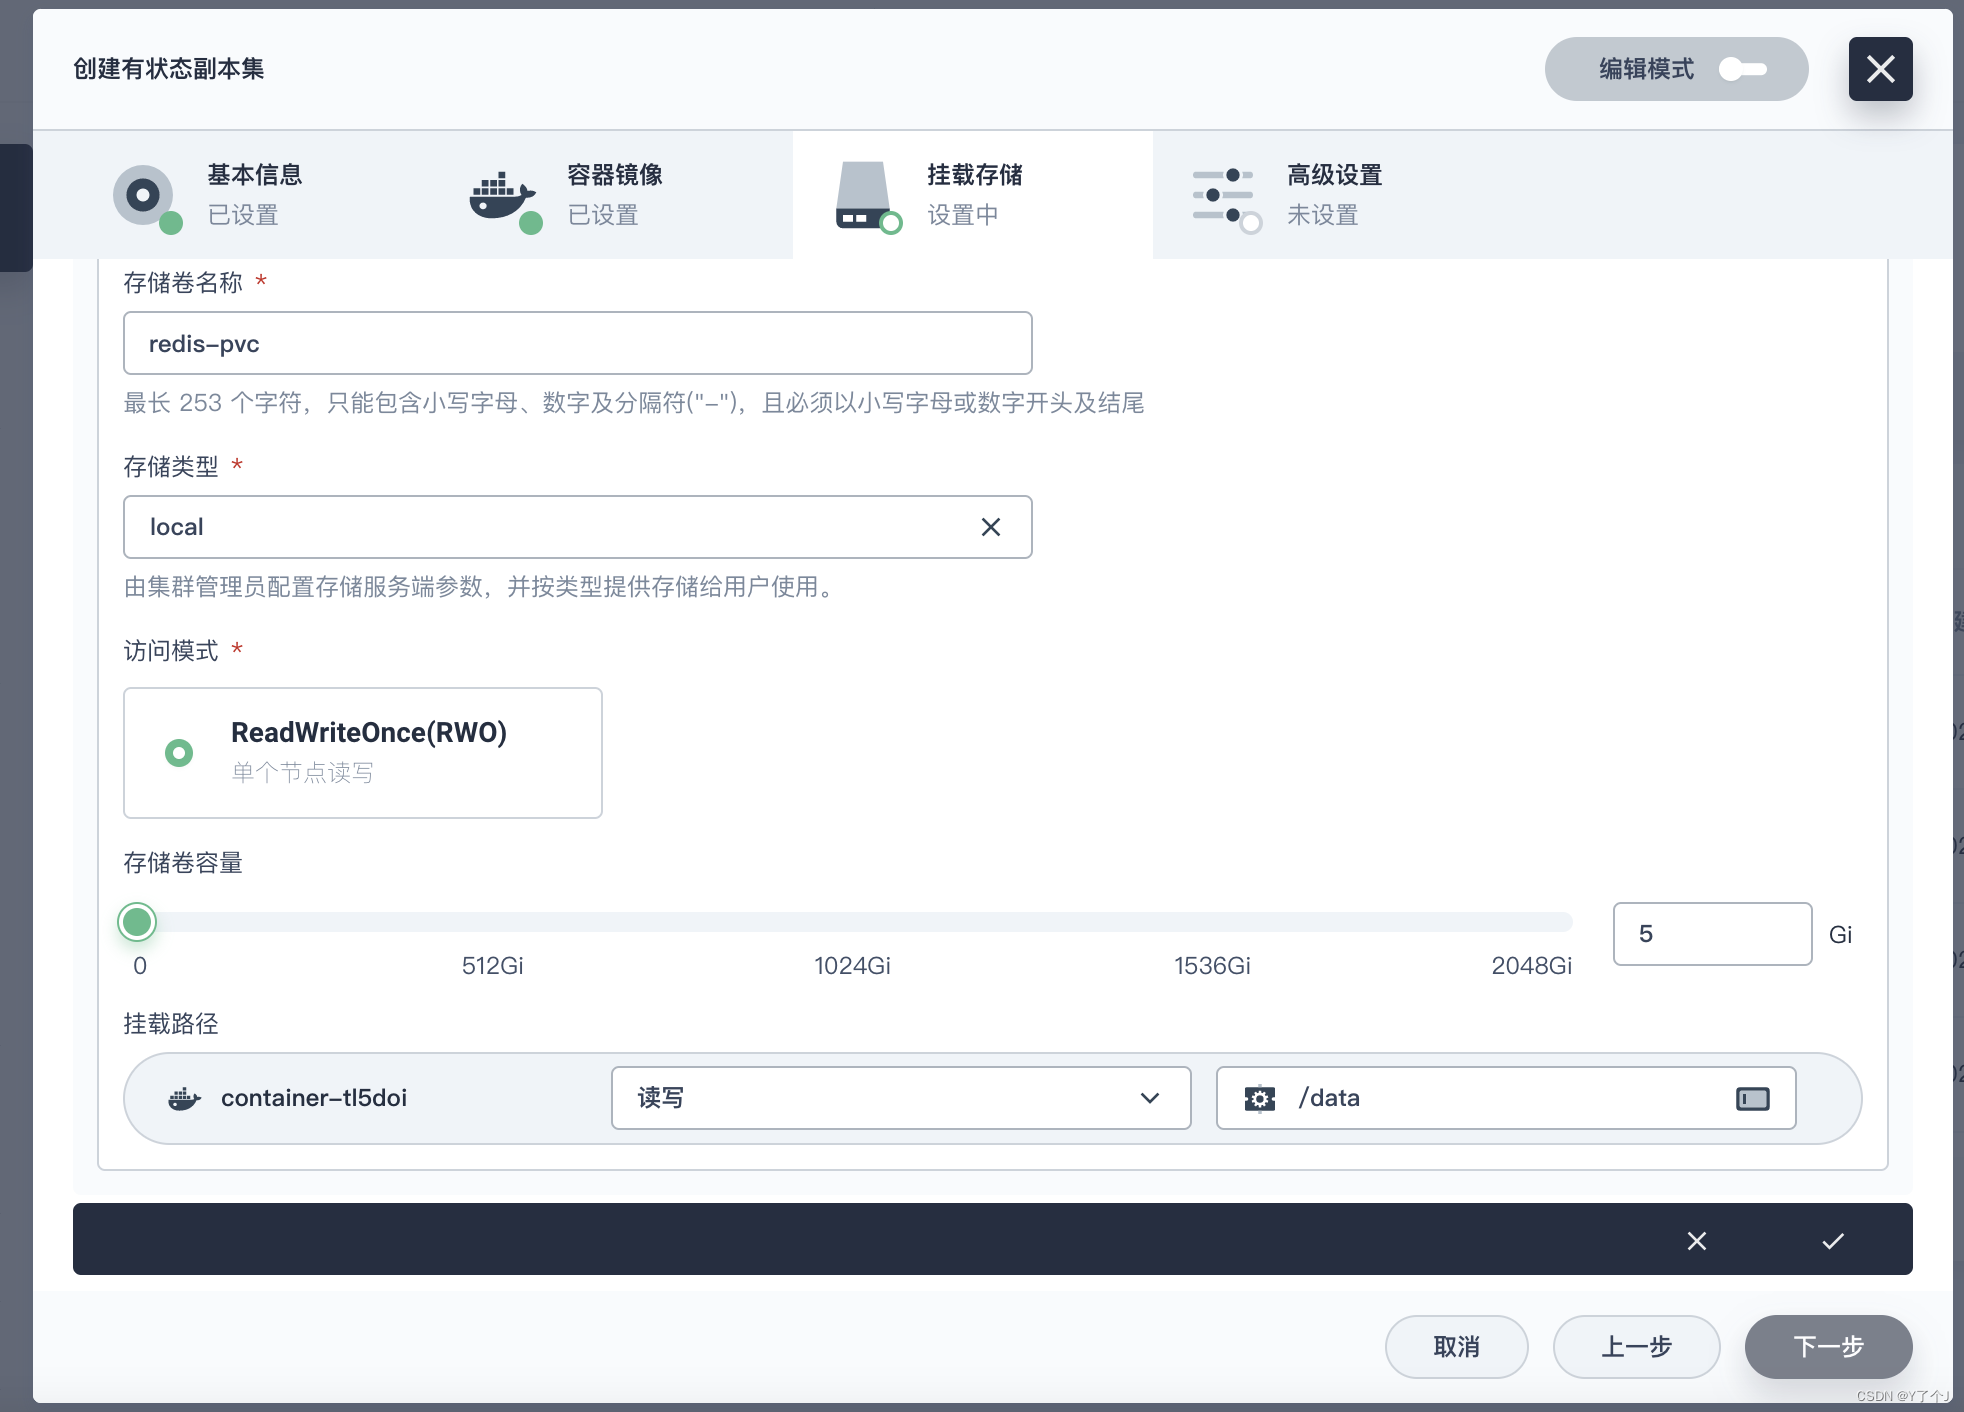Screen dimensions: 1964x1412
Task: Click the container-tl5doi container name
Action: click(x=314, y=1098)
